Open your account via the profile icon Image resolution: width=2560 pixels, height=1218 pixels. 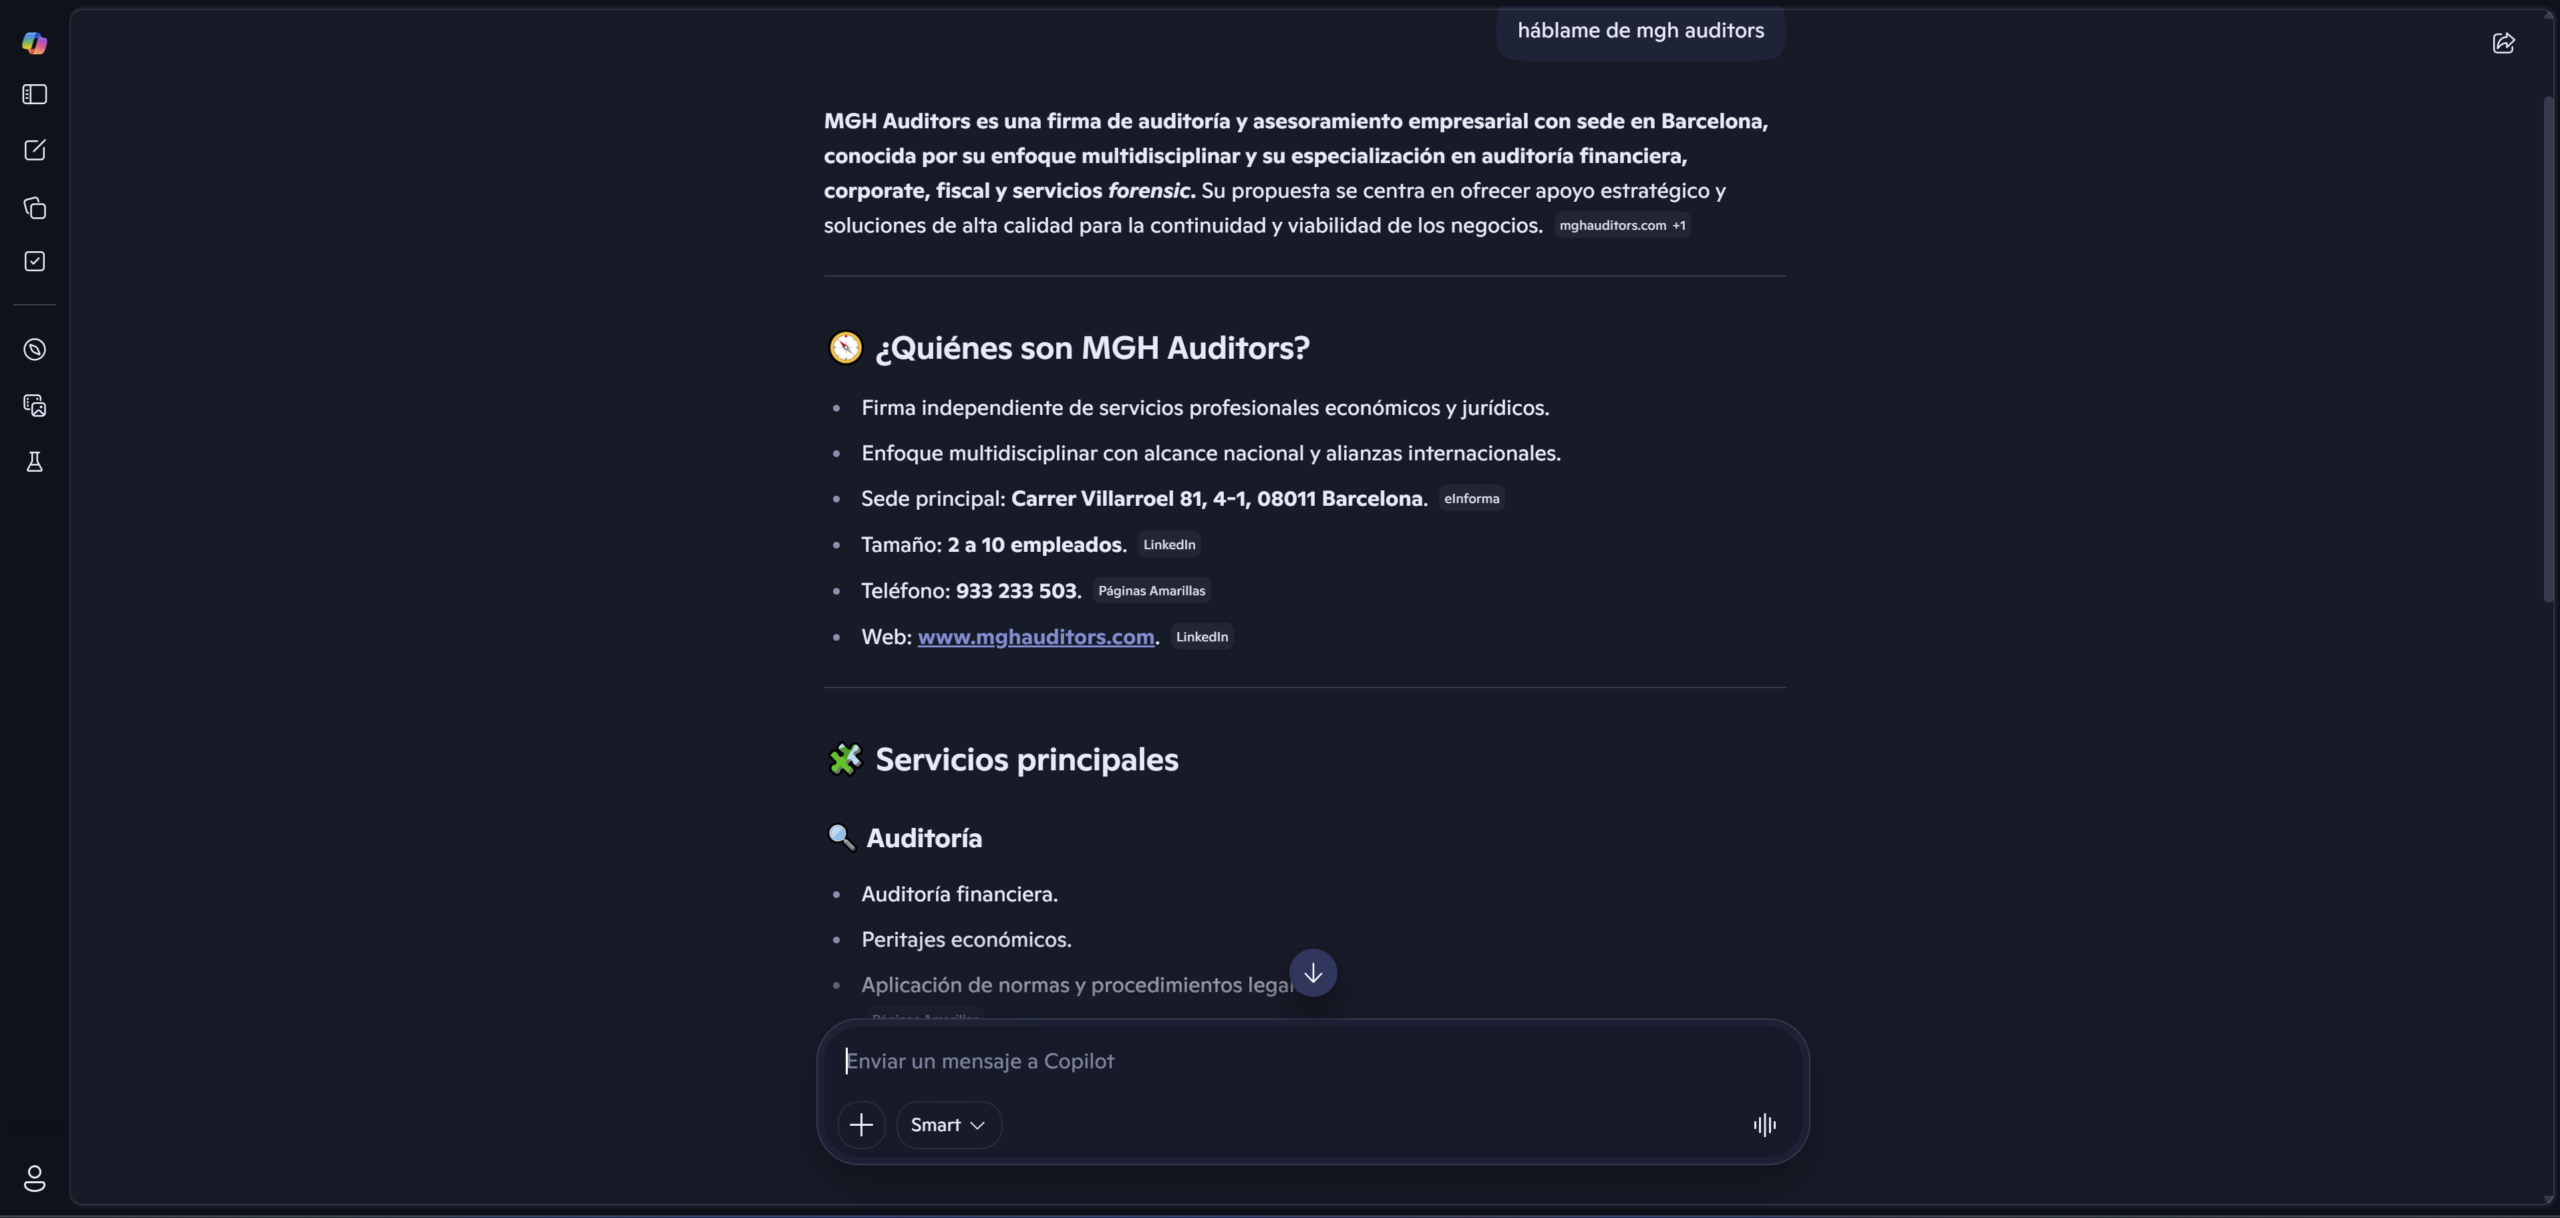point(35,1178)
